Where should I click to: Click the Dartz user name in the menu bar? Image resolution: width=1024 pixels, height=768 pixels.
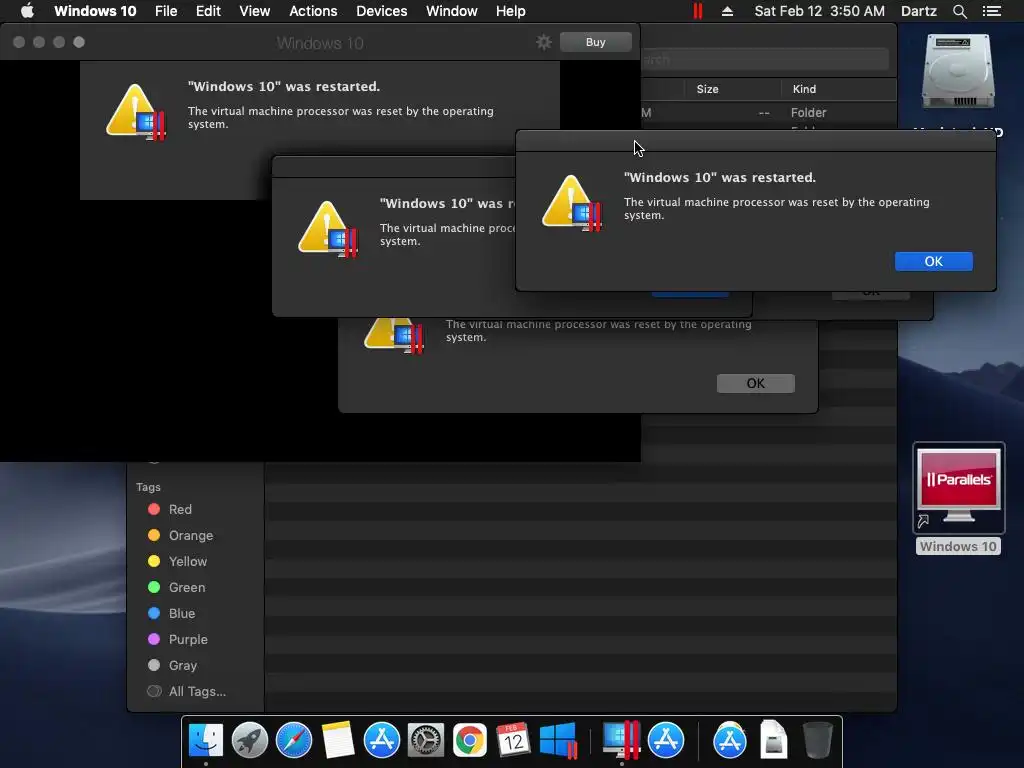pyautogui.click(x=919, y=11)
